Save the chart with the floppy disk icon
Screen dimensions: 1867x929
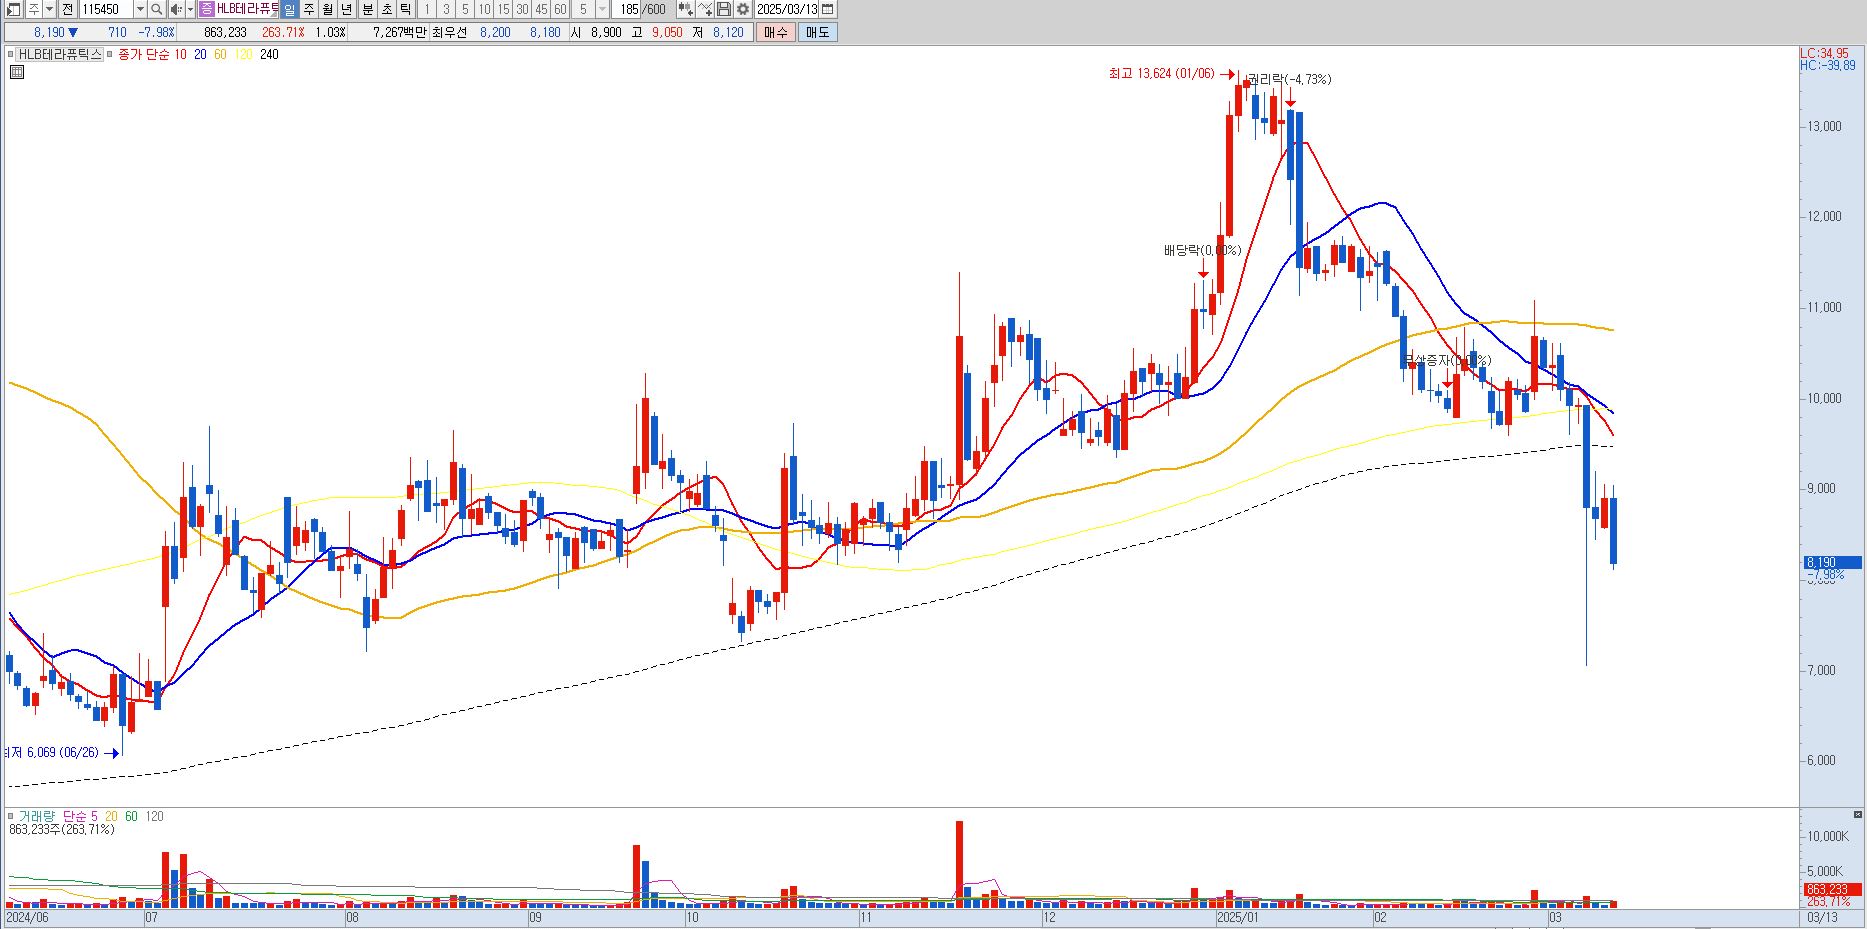click(724, 9)
